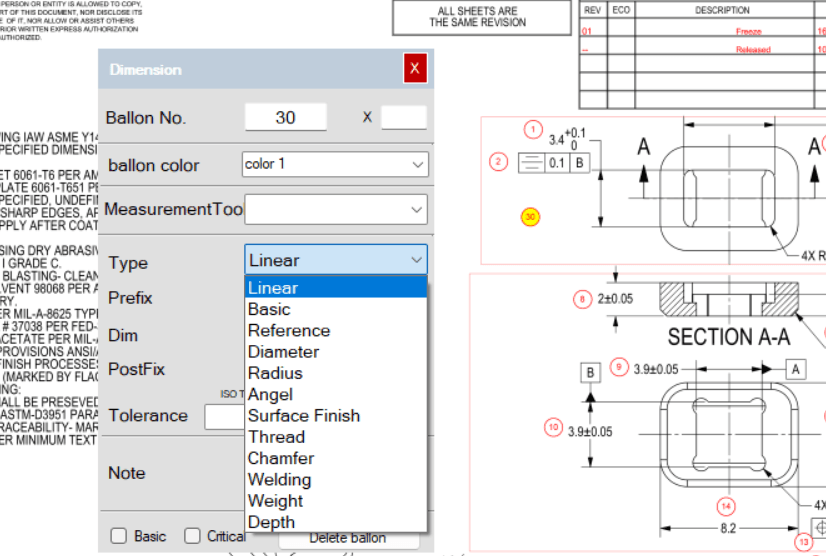
Task: Click datum A box in lower view
Action: (795, 369)
